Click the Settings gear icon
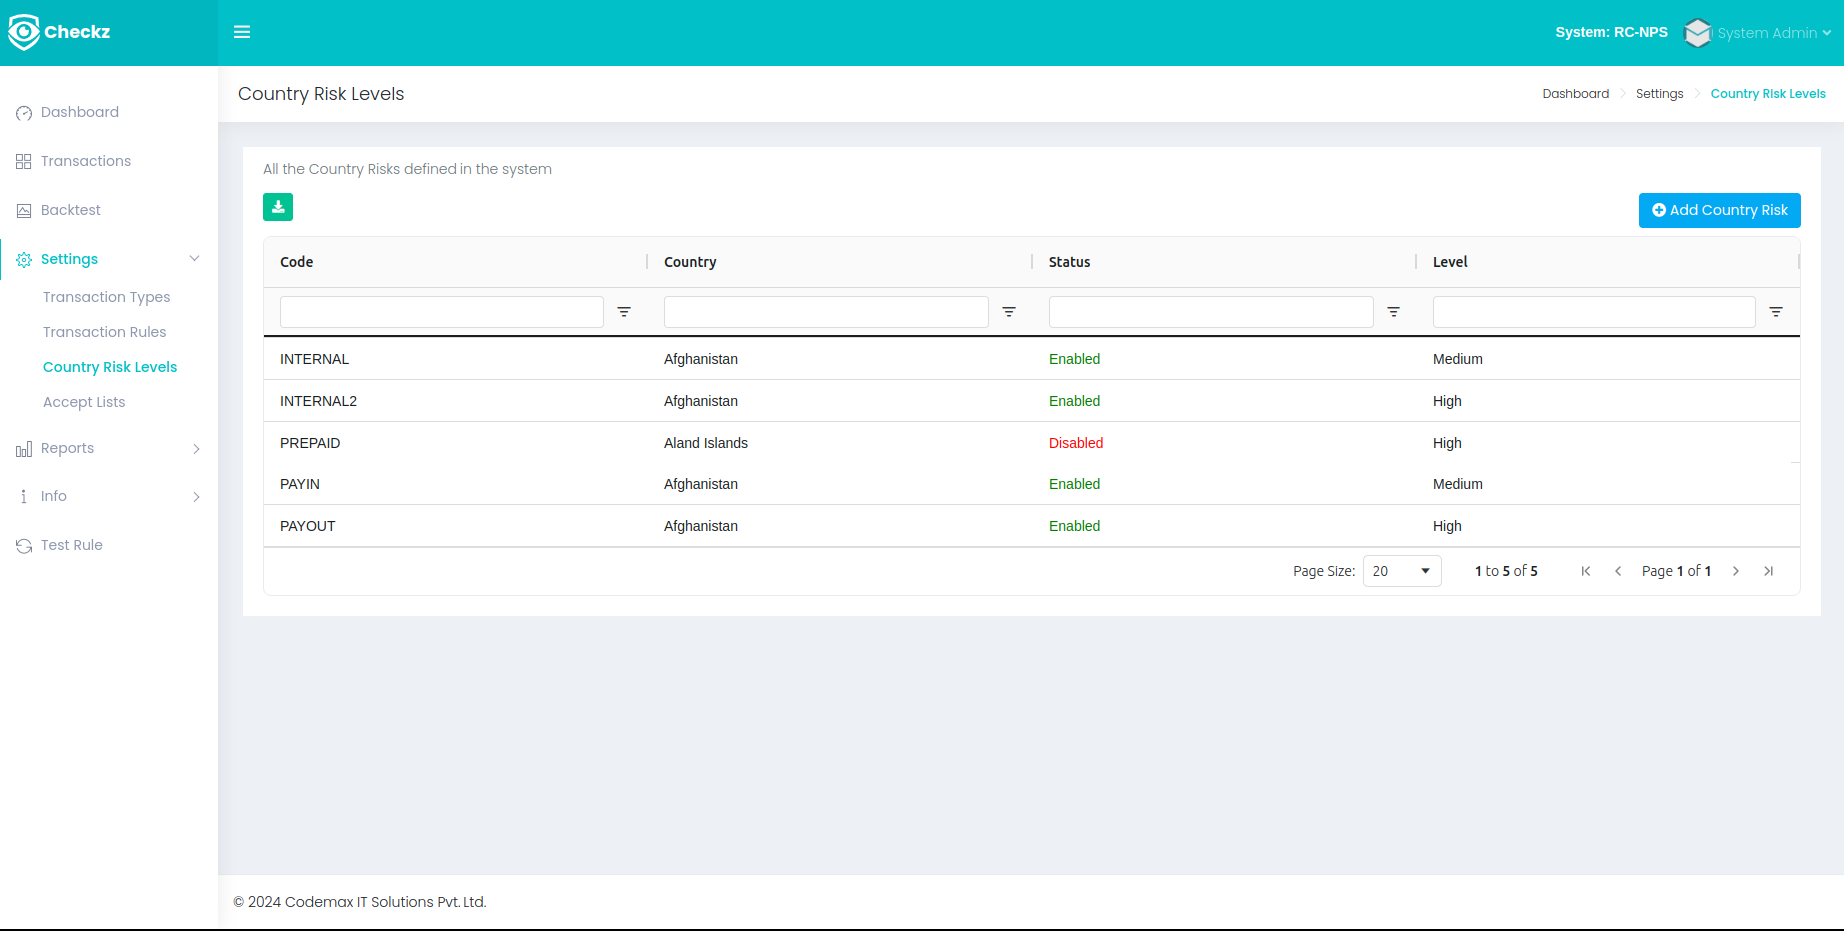Screen dimensions: 1844x931 [24, 260]
